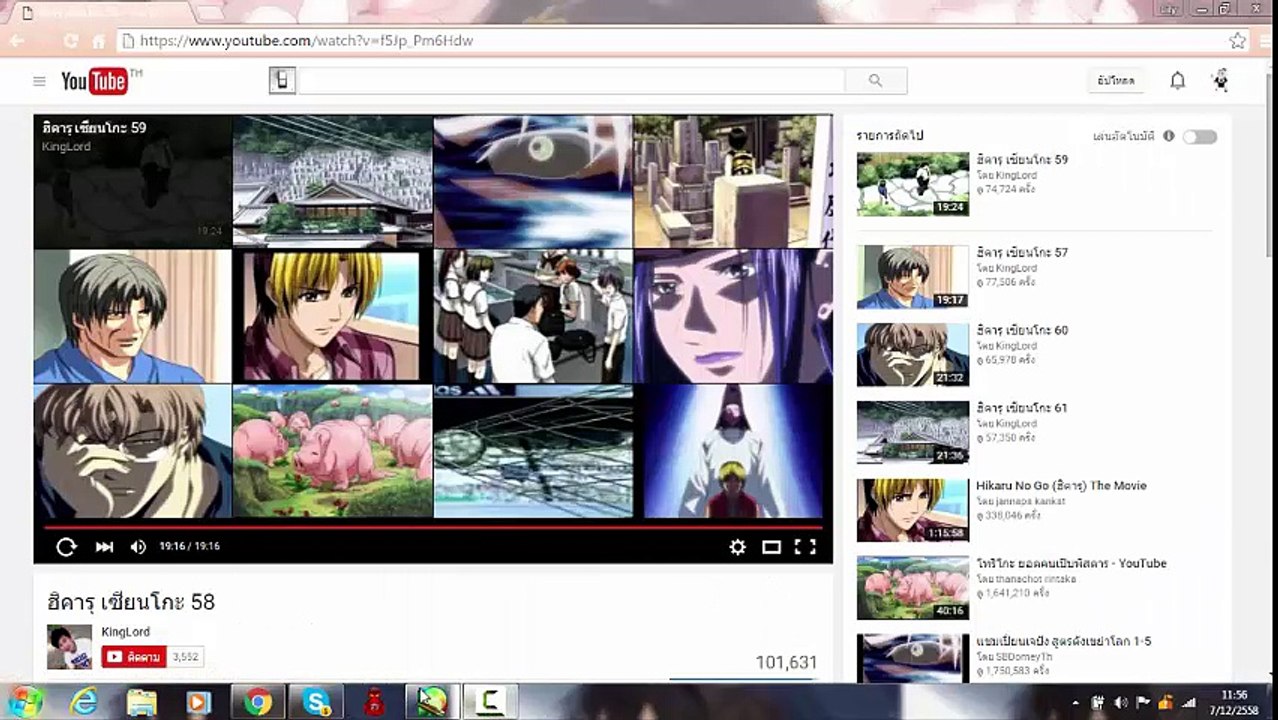
Task: Open the KingLord channel avatar
Action: point(69,647)
